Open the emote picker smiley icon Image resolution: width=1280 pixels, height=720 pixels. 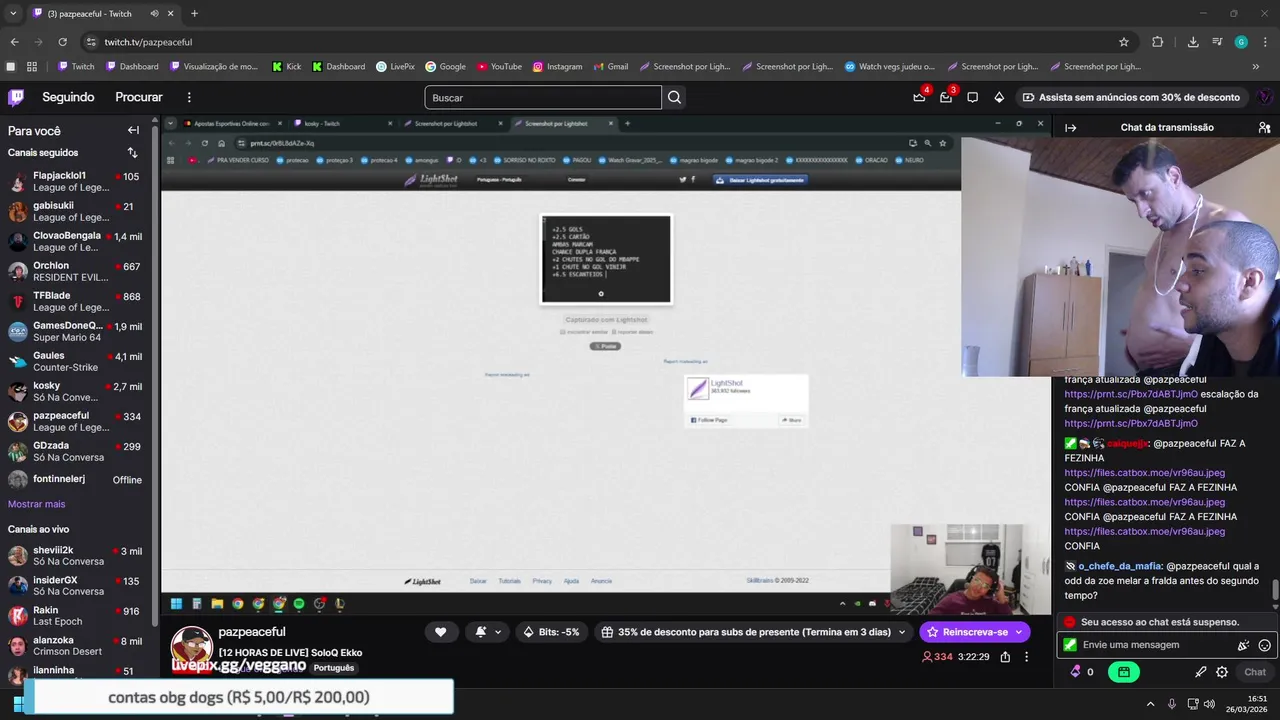(x=1264, y=646)
